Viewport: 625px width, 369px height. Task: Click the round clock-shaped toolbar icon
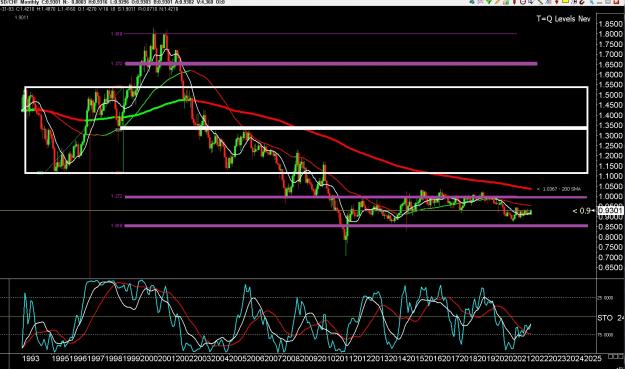click(x=523, y=2)
